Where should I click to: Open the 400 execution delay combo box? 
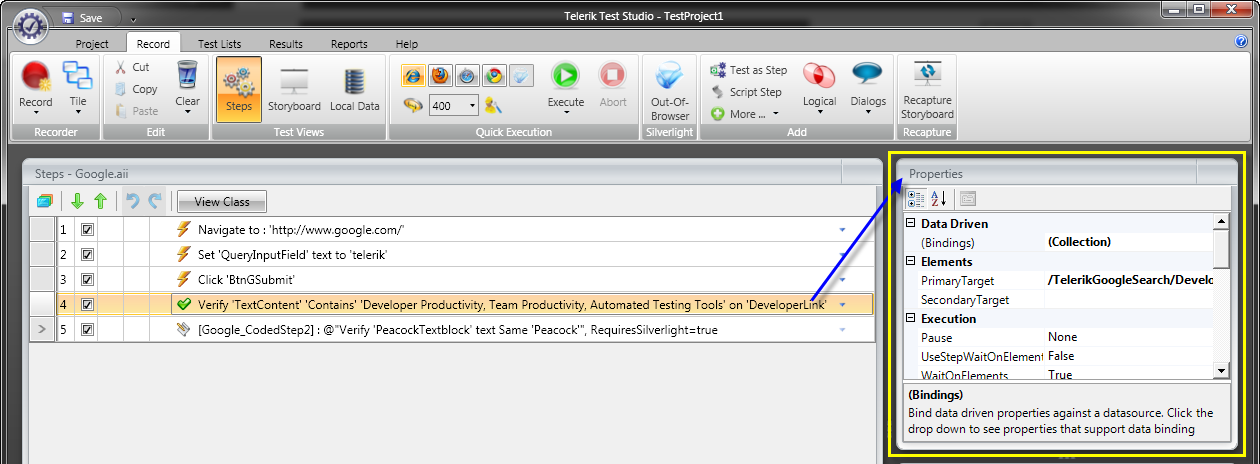click(453, 105)
